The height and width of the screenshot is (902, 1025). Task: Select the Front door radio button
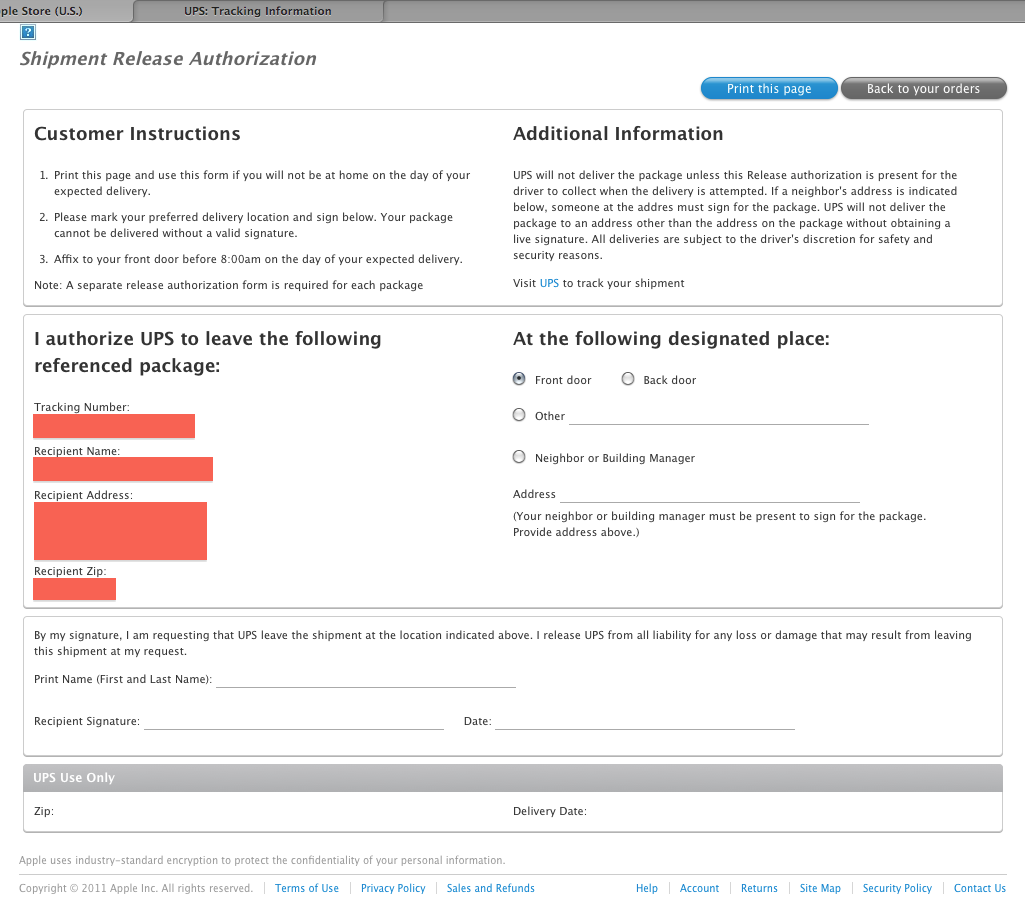pyautogui.click(x=519, y=379)
